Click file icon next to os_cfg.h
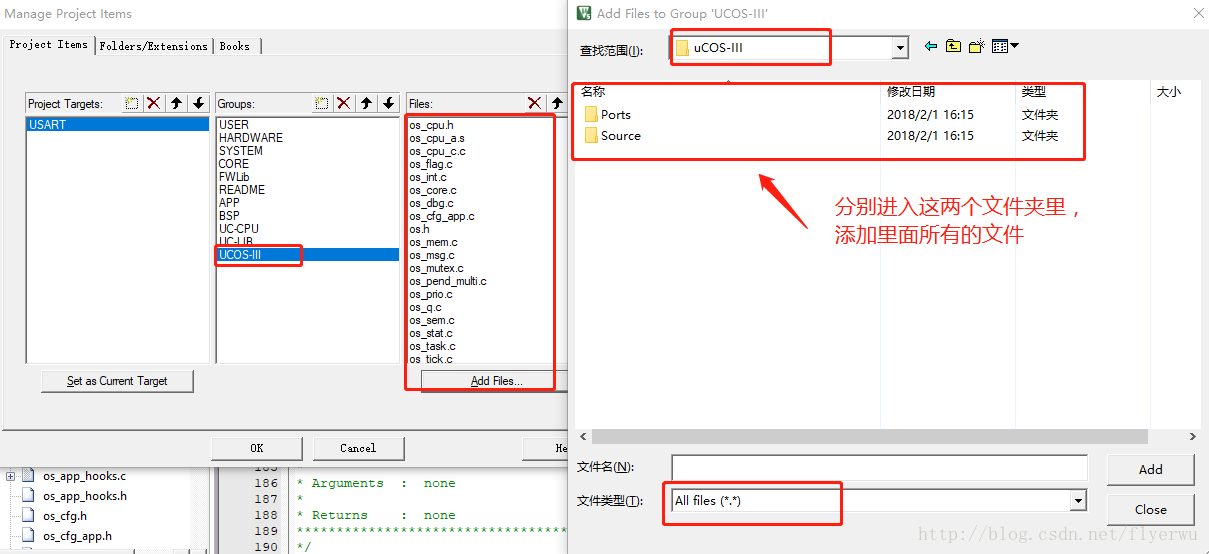 tap(28, 516)
